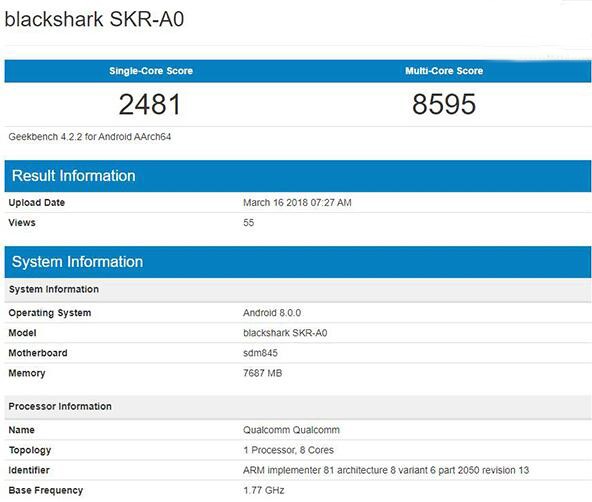Click the Views count 55
The width and height of the screenshot is (592, 502).
[248, 223]
